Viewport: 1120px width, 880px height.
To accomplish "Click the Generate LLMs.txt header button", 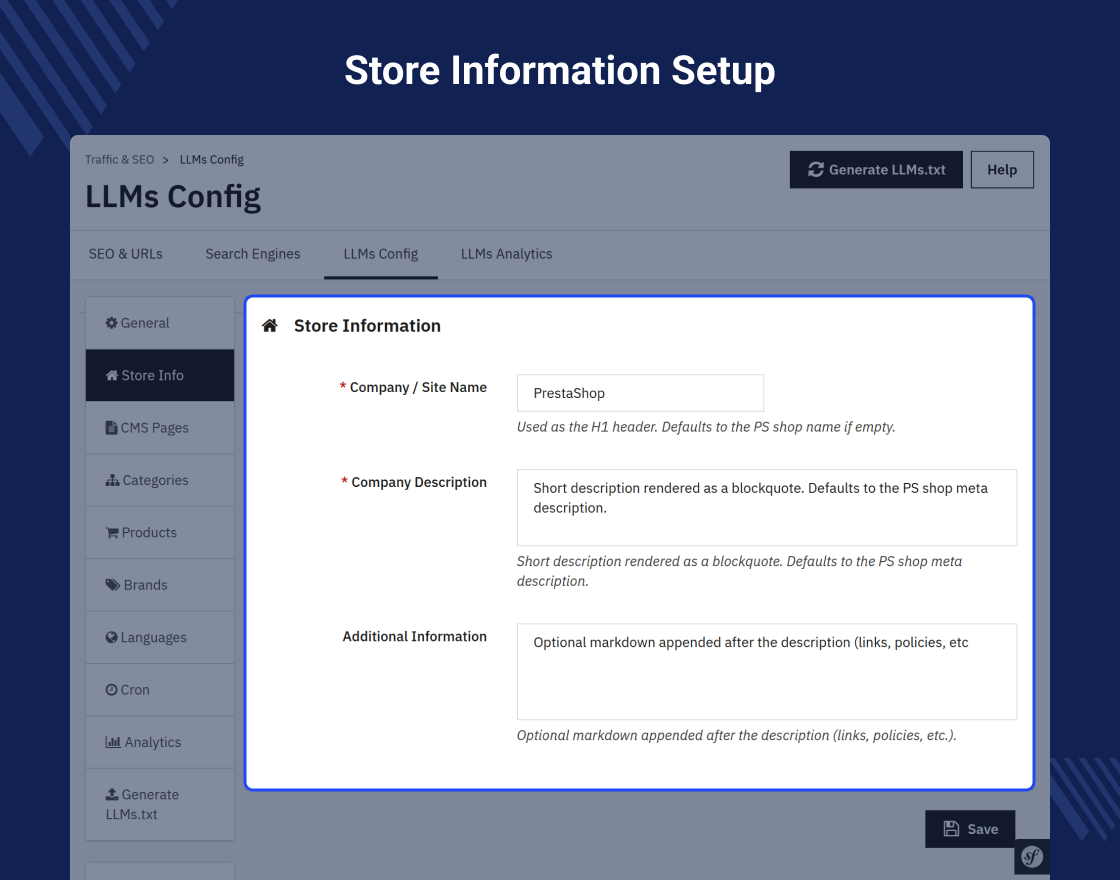I will point(876,169).
